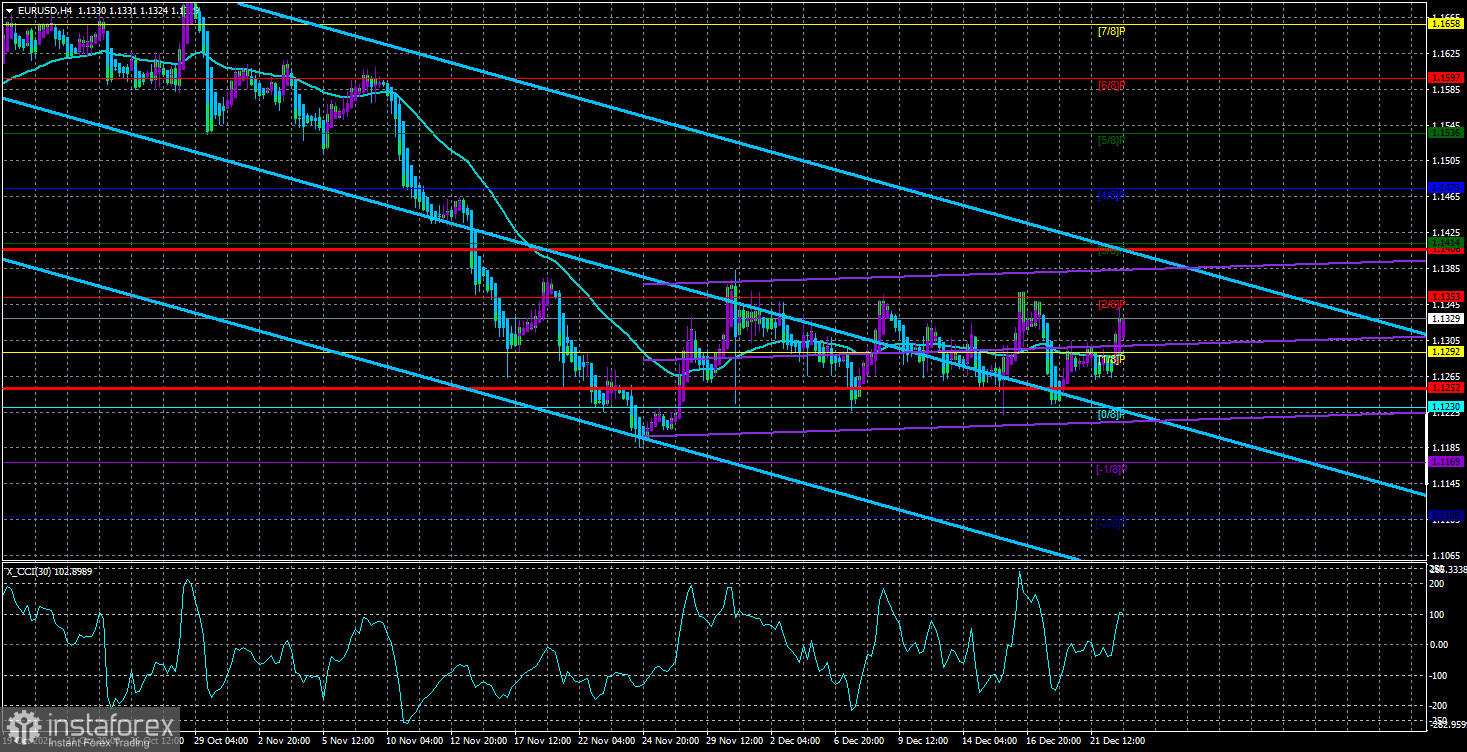Click the 1.1585 price axis value

pos(1446,89)
